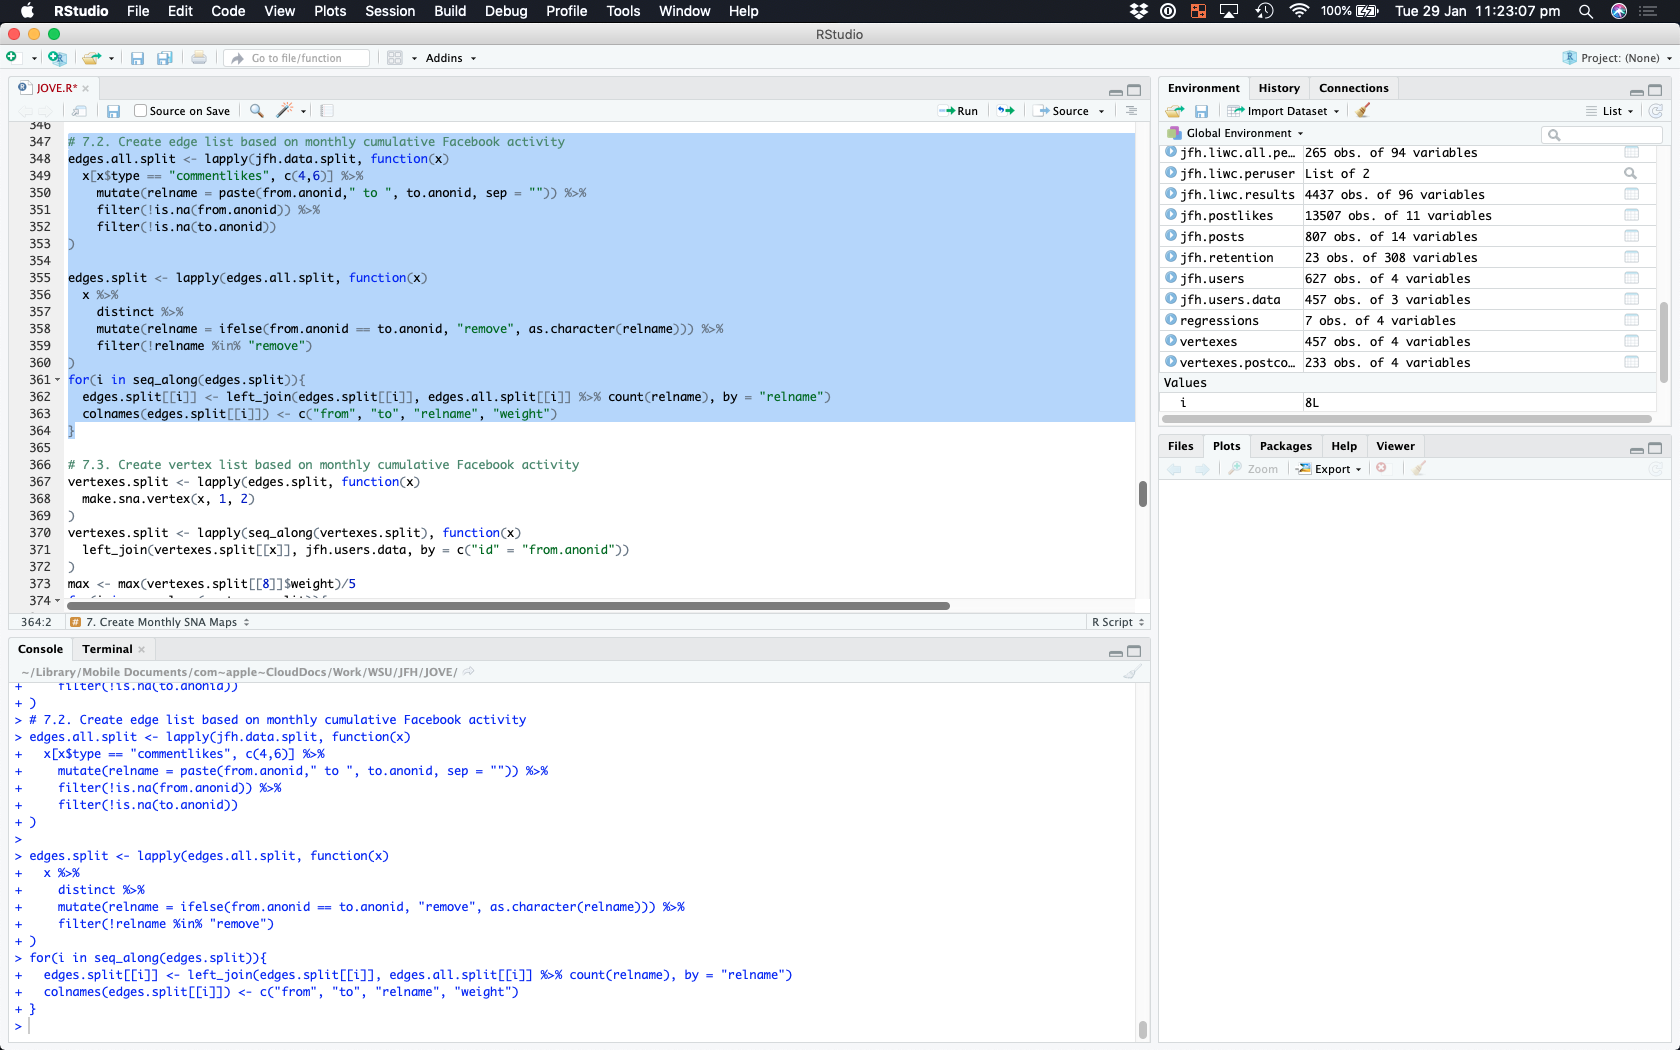This screenshot has width=1680, height=1050.
Task: Collapse the fold arrow at line 361
Action: [58, 380]
